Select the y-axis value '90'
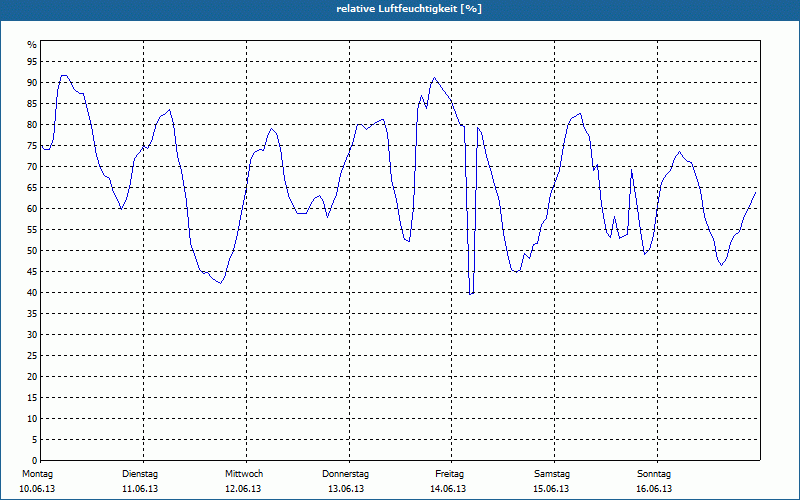This screenshot has width=800, height=500. tap(32, 83)
